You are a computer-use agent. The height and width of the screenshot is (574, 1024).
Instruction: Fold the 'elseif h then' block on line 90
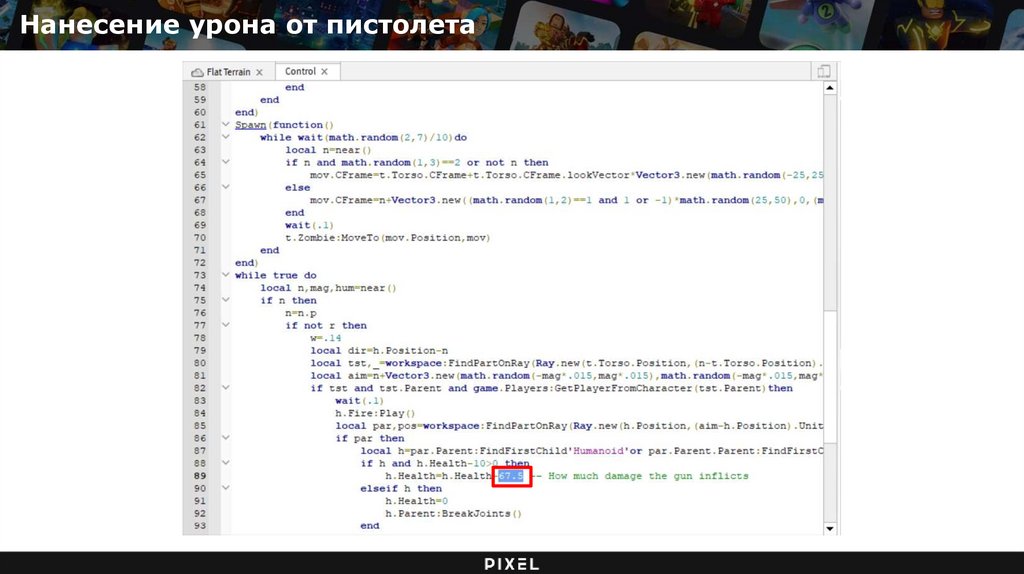[225, 488]
